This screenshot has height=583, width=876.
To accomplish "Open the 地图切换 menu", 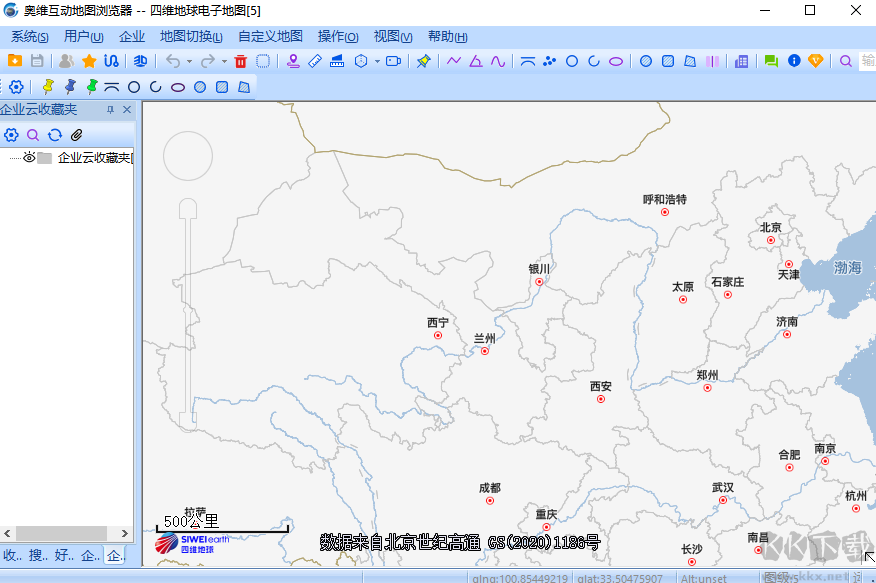I will (x=191, y=37).
